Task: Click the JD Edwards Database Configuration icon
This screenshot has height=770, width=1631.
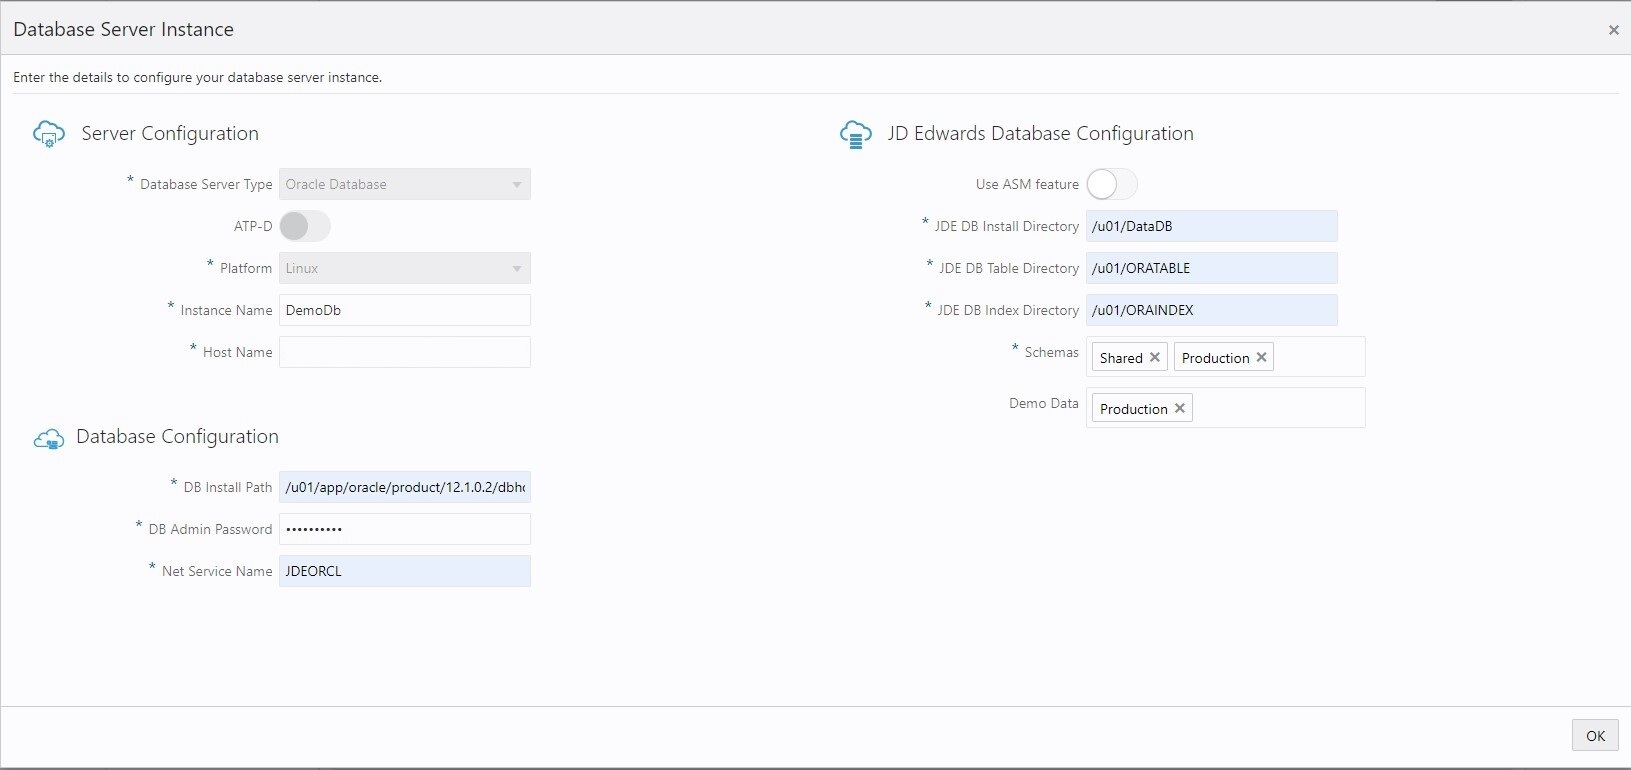Action: [x=856, y=134]
